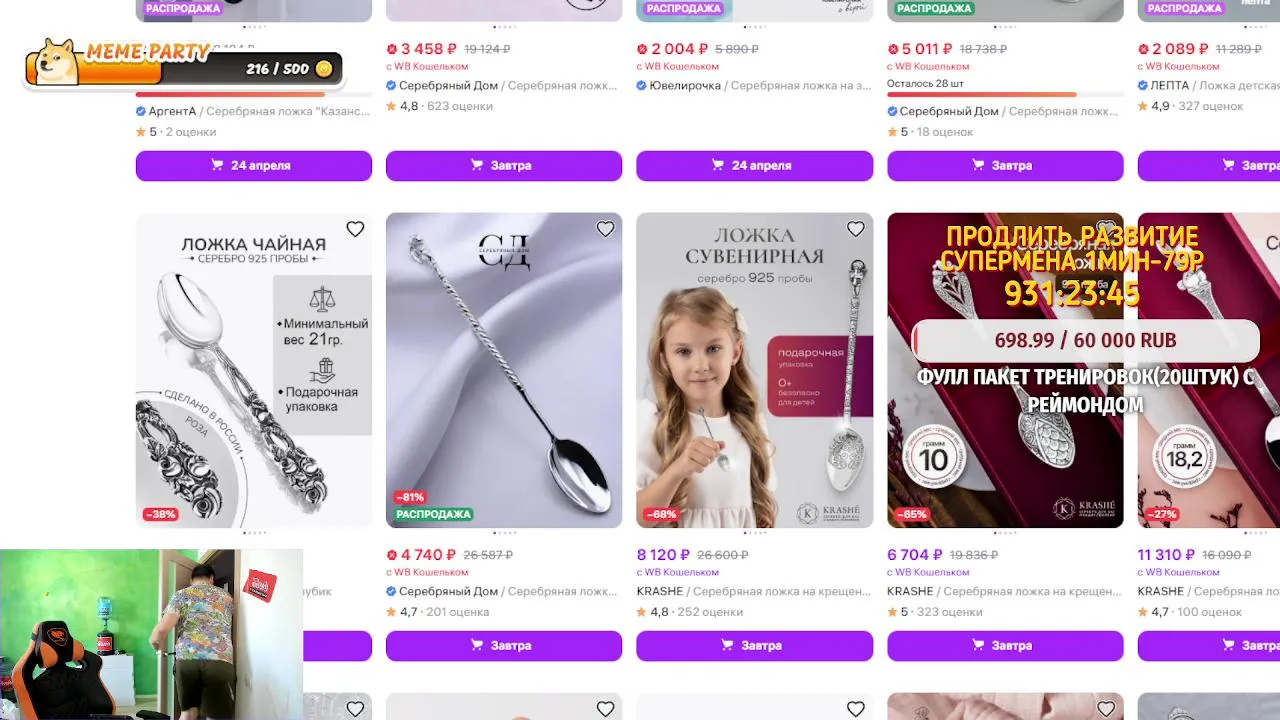
Task: Open the souvenir spoon with girl image
Action: coord(754,370)
